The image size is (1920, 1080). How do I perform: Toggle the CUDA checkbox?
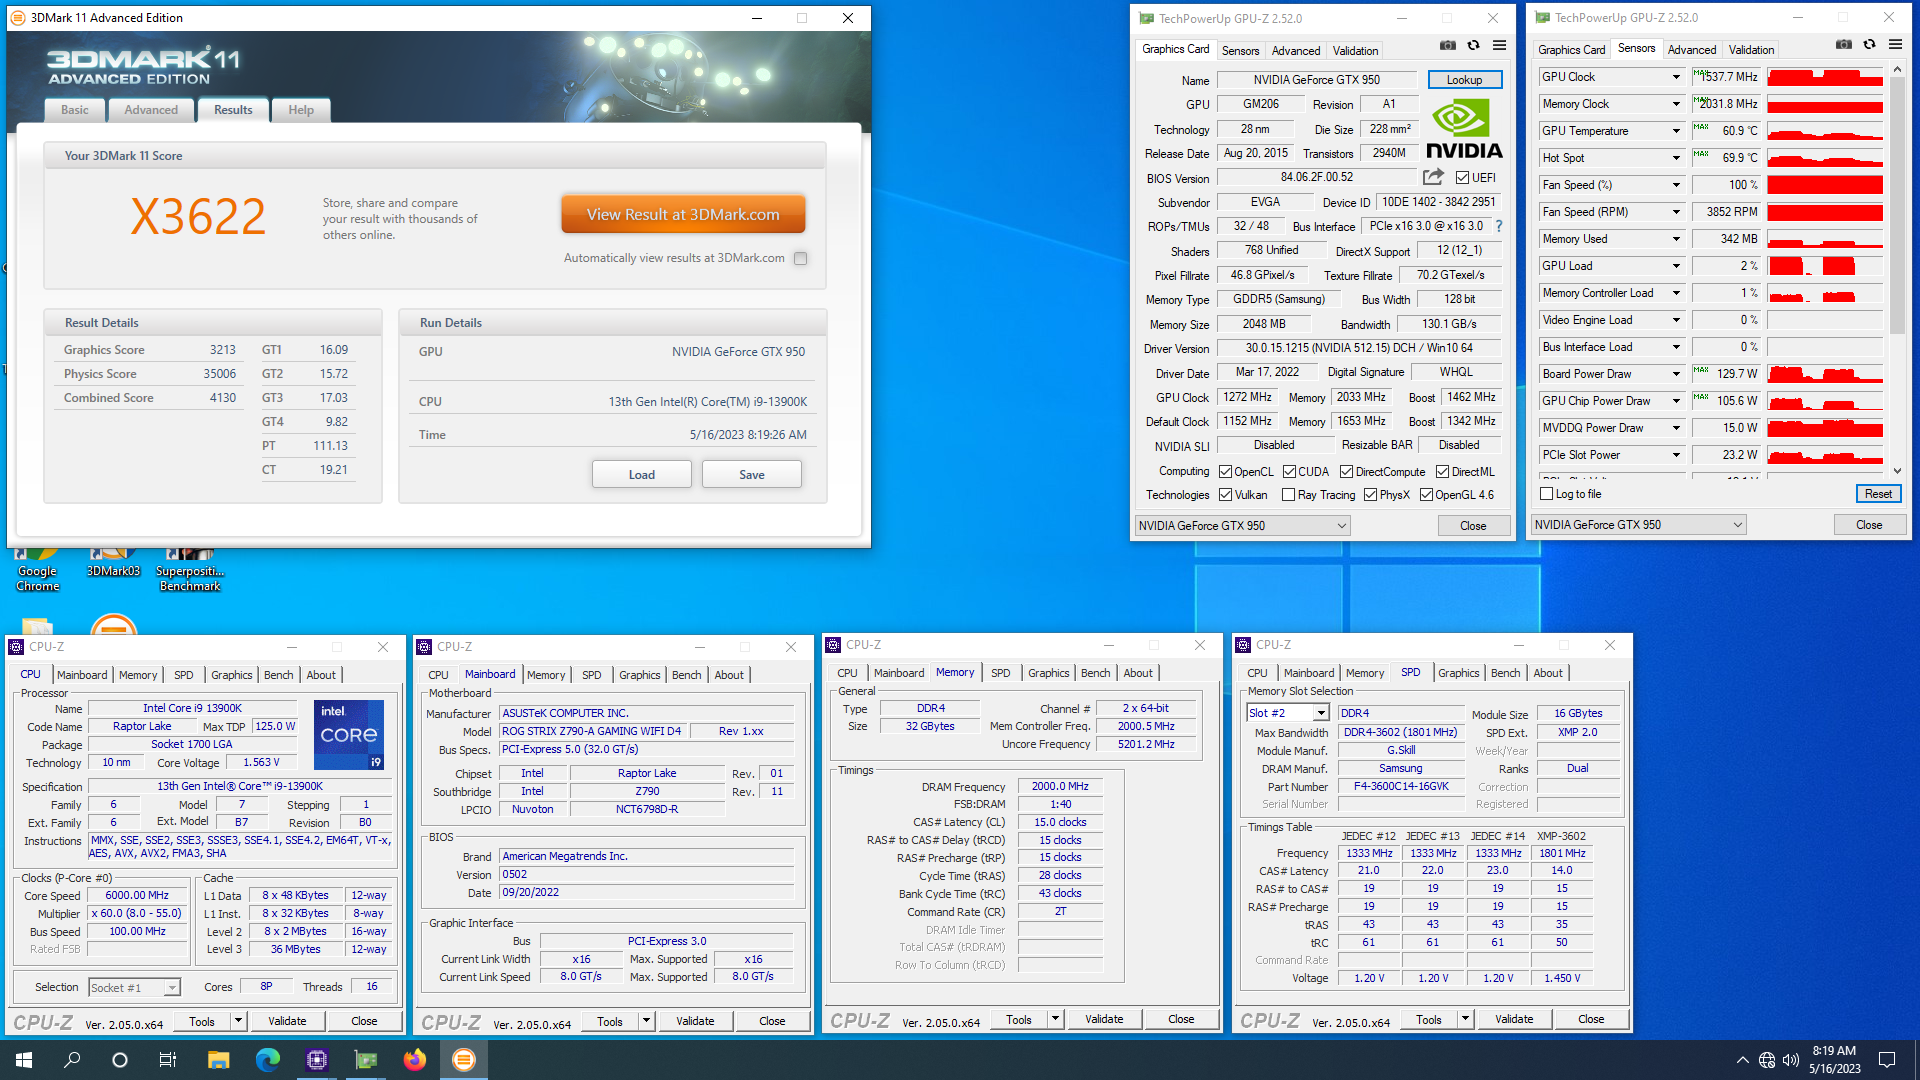pos(1289,472)
